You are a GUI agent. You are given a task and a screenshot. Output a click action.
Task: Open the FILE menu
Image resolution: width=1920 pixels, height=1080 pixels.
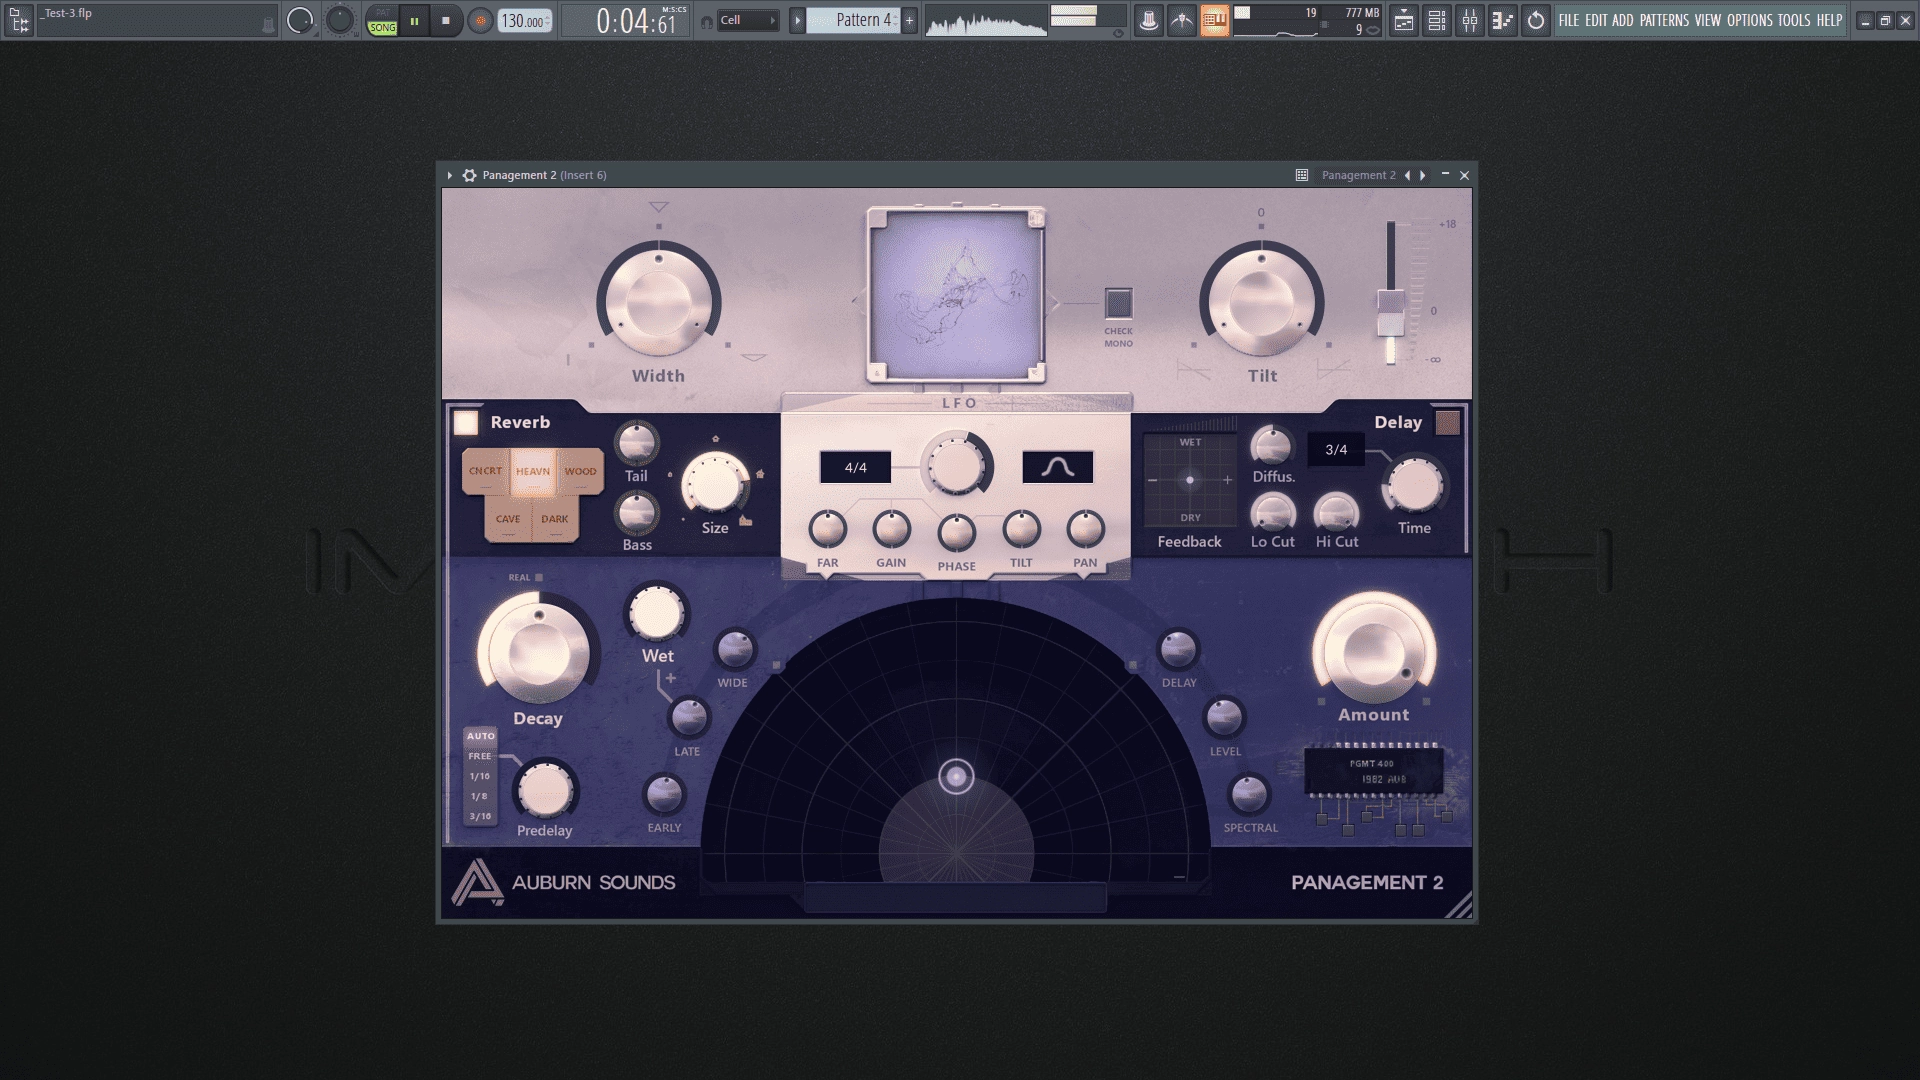tap(1569, 20)
